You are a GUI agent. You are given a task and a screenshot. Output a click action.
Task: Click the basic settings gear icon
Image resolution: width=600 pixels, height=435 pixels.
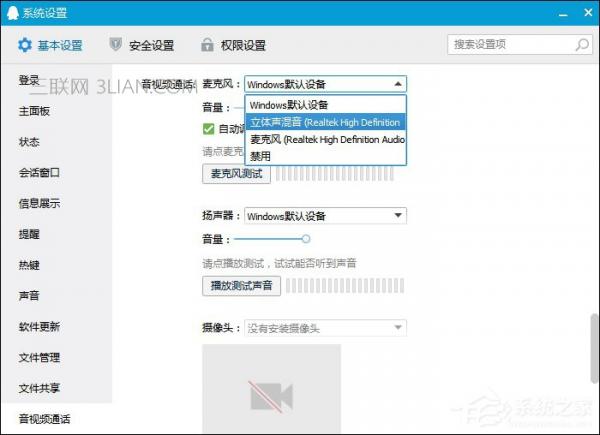click(x=25, y=45)
